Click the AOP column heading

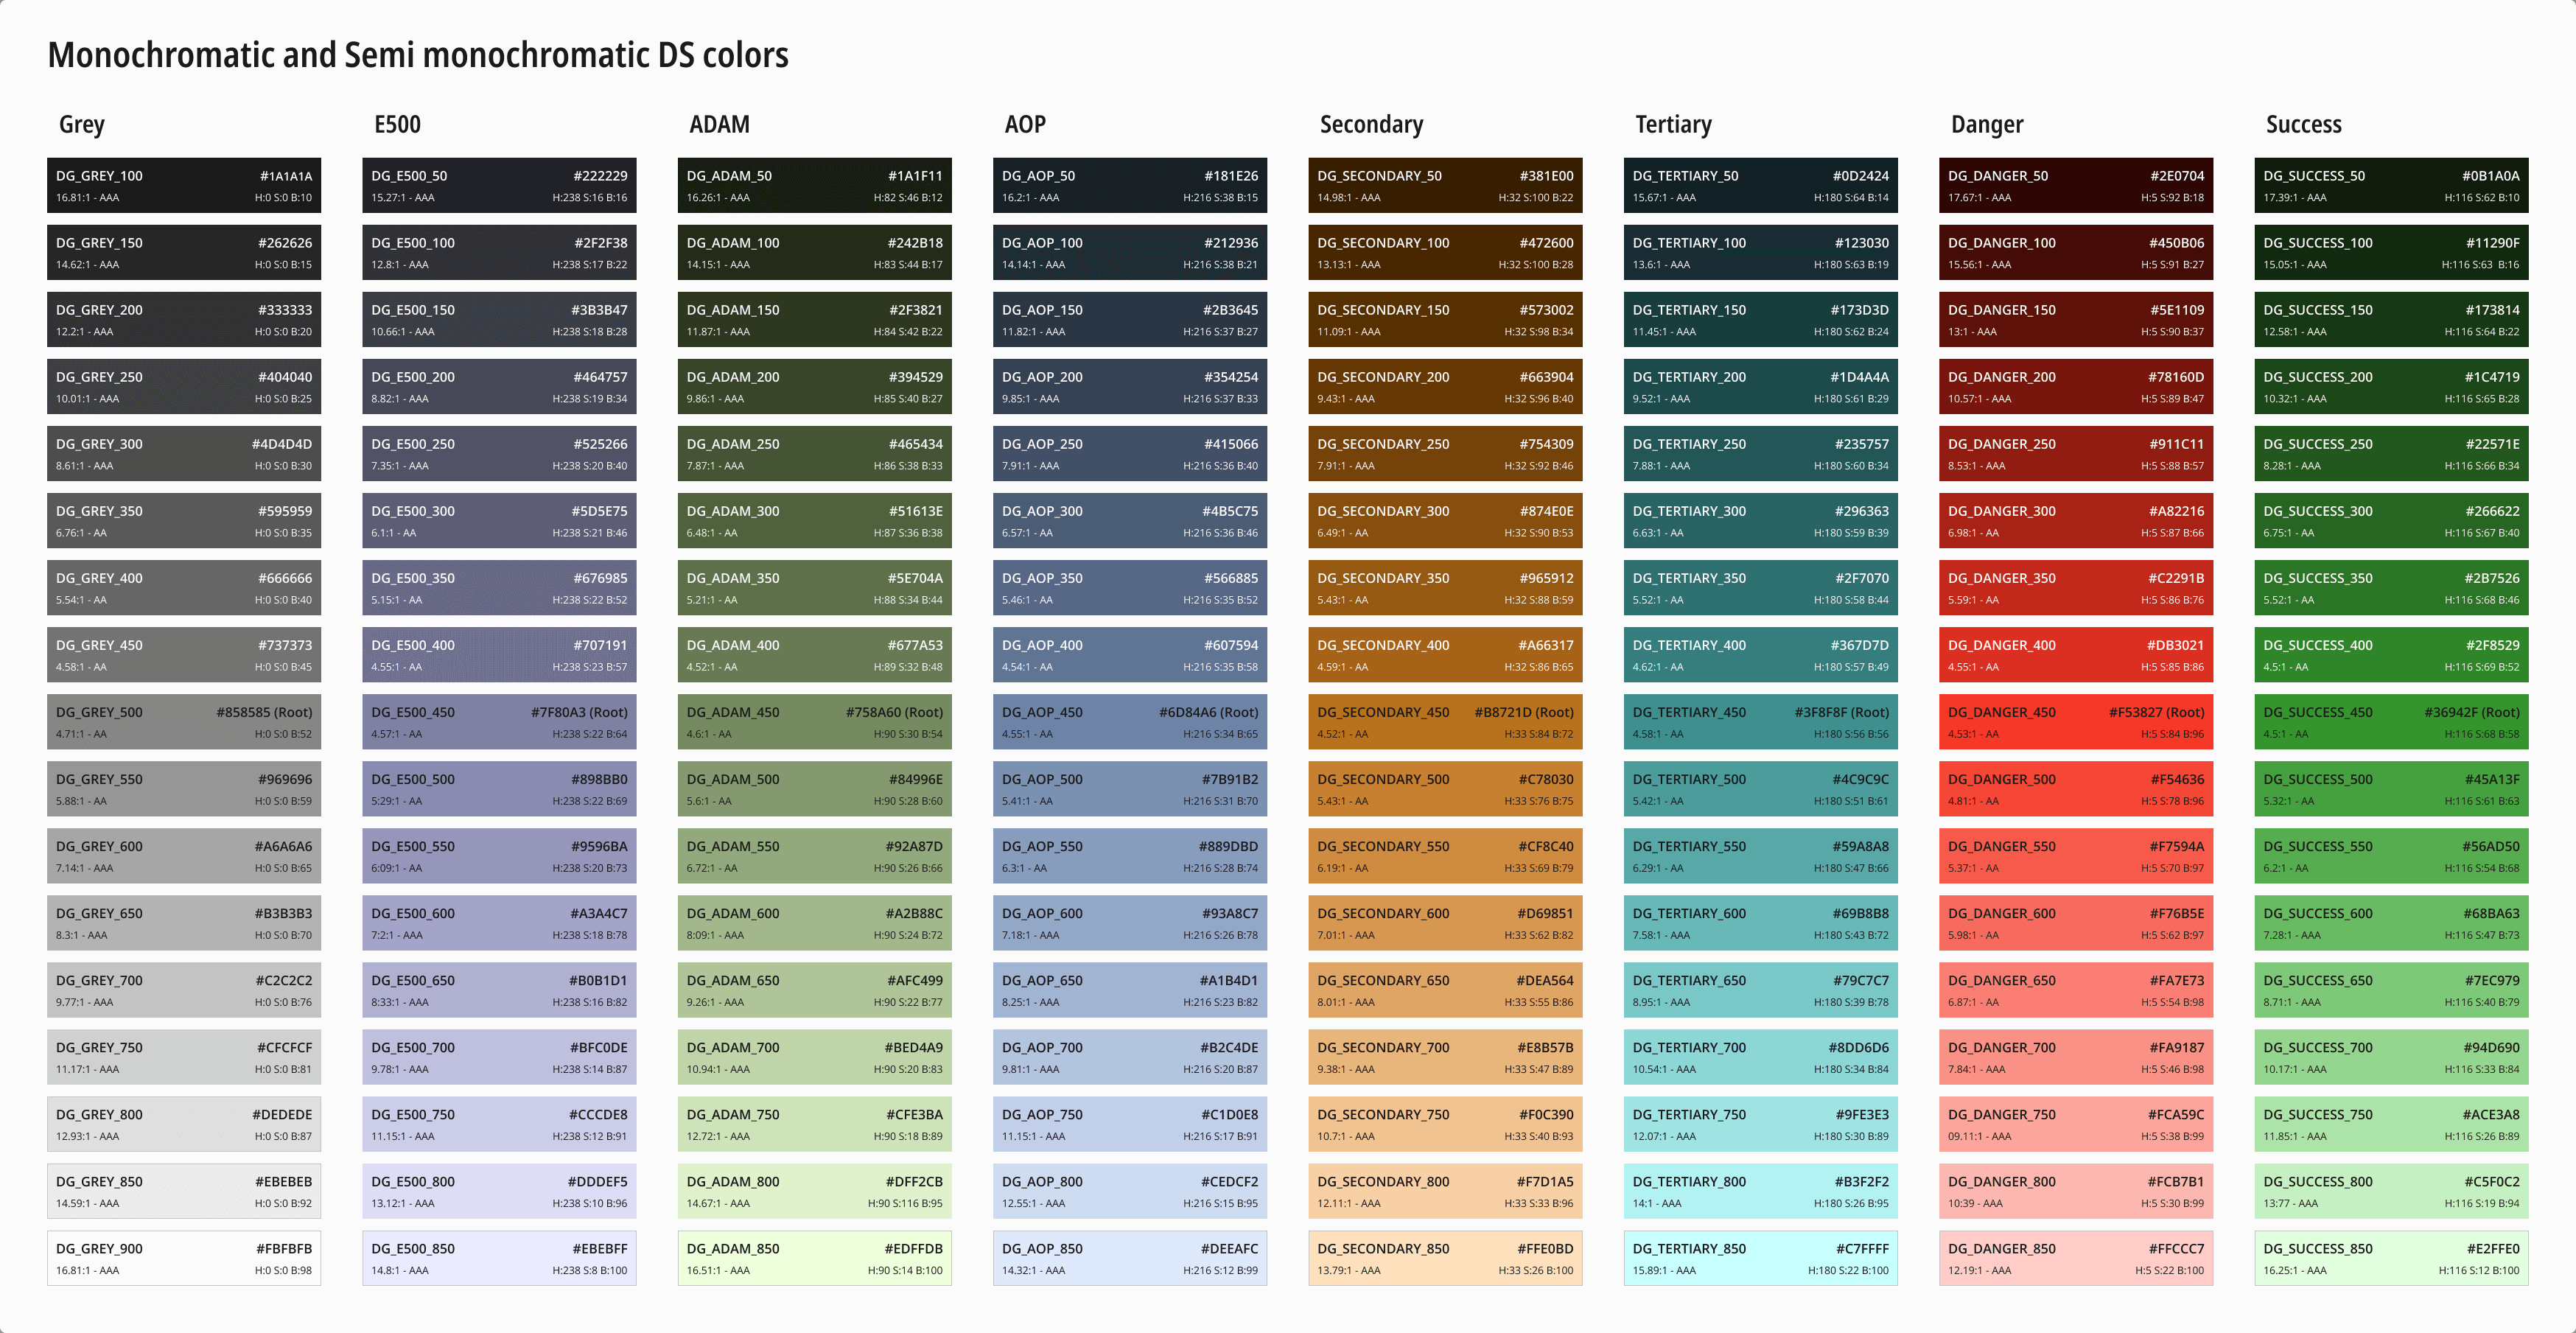1025,125
